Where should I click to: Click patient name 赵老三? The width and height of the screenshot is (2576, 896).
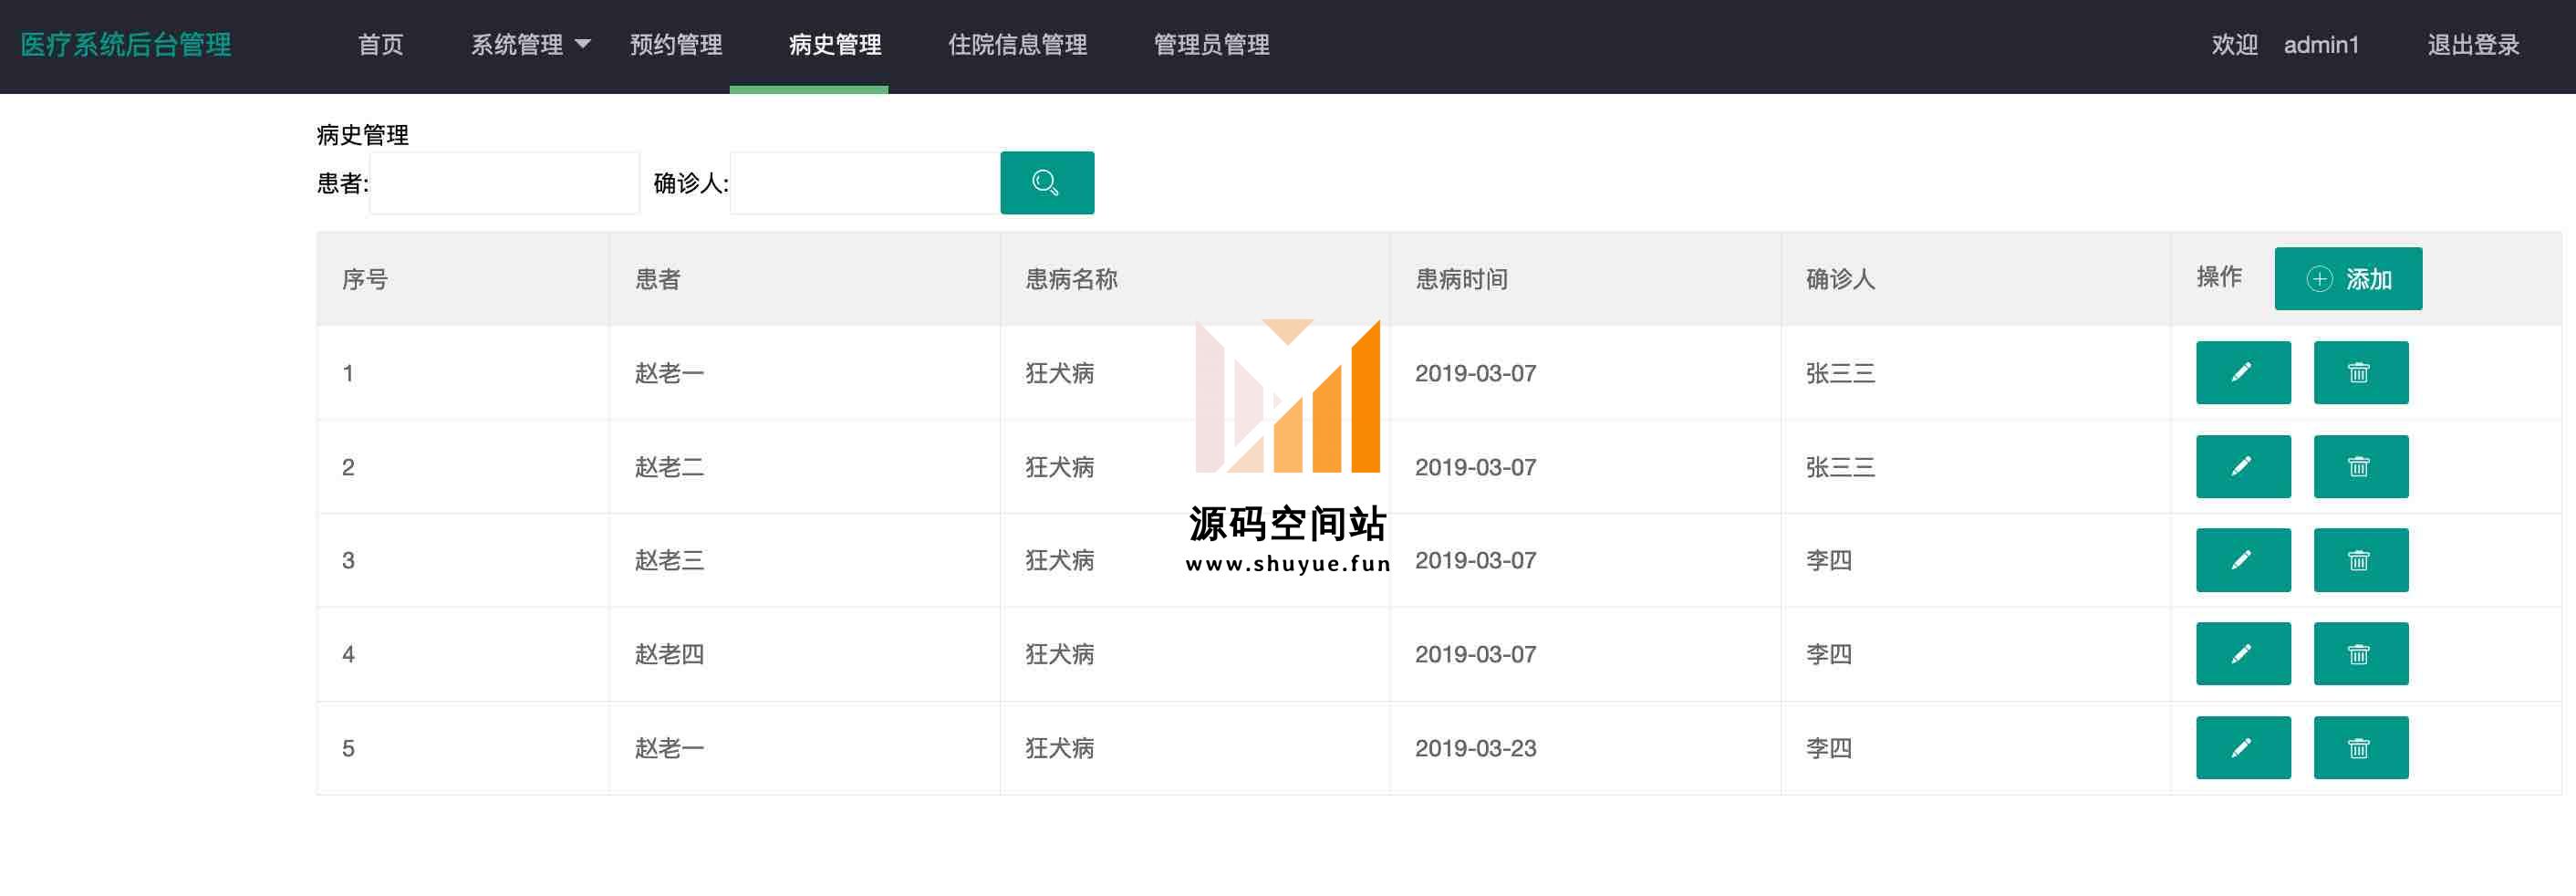pos(669,560)
